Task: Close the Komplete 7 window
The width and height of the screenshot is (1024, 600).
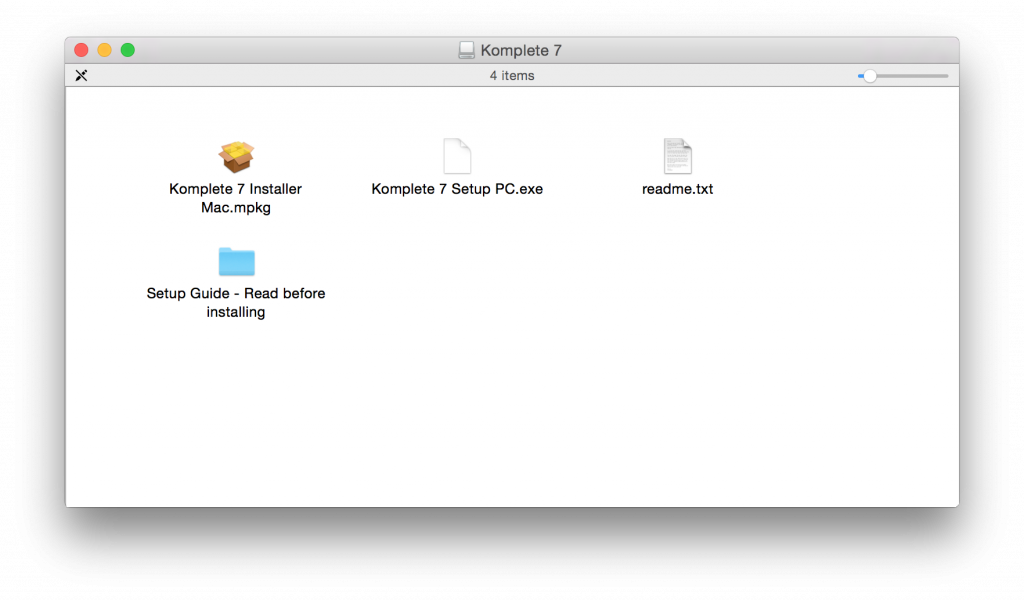Action: tap(82, 50)
